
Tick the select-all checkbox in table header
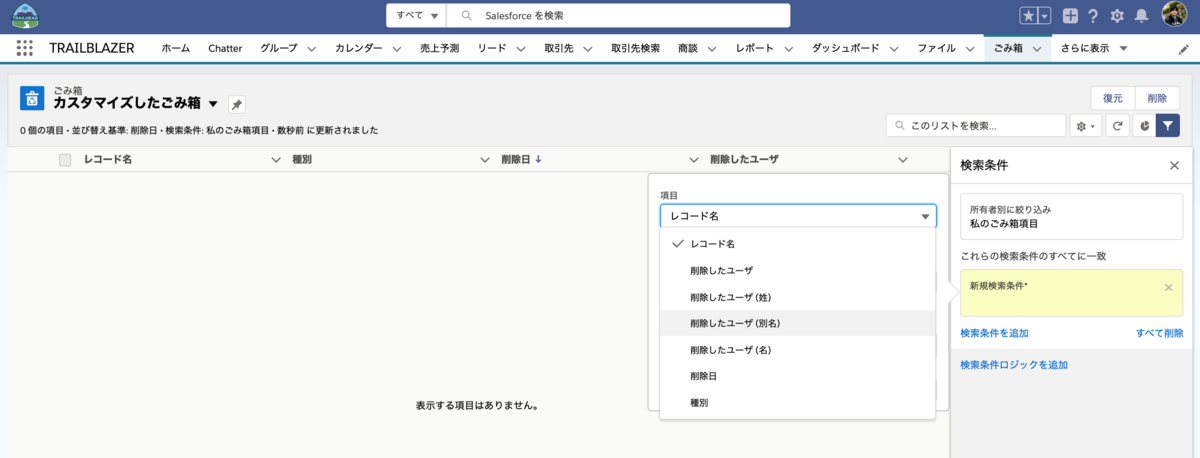click(x=65, y=160)
